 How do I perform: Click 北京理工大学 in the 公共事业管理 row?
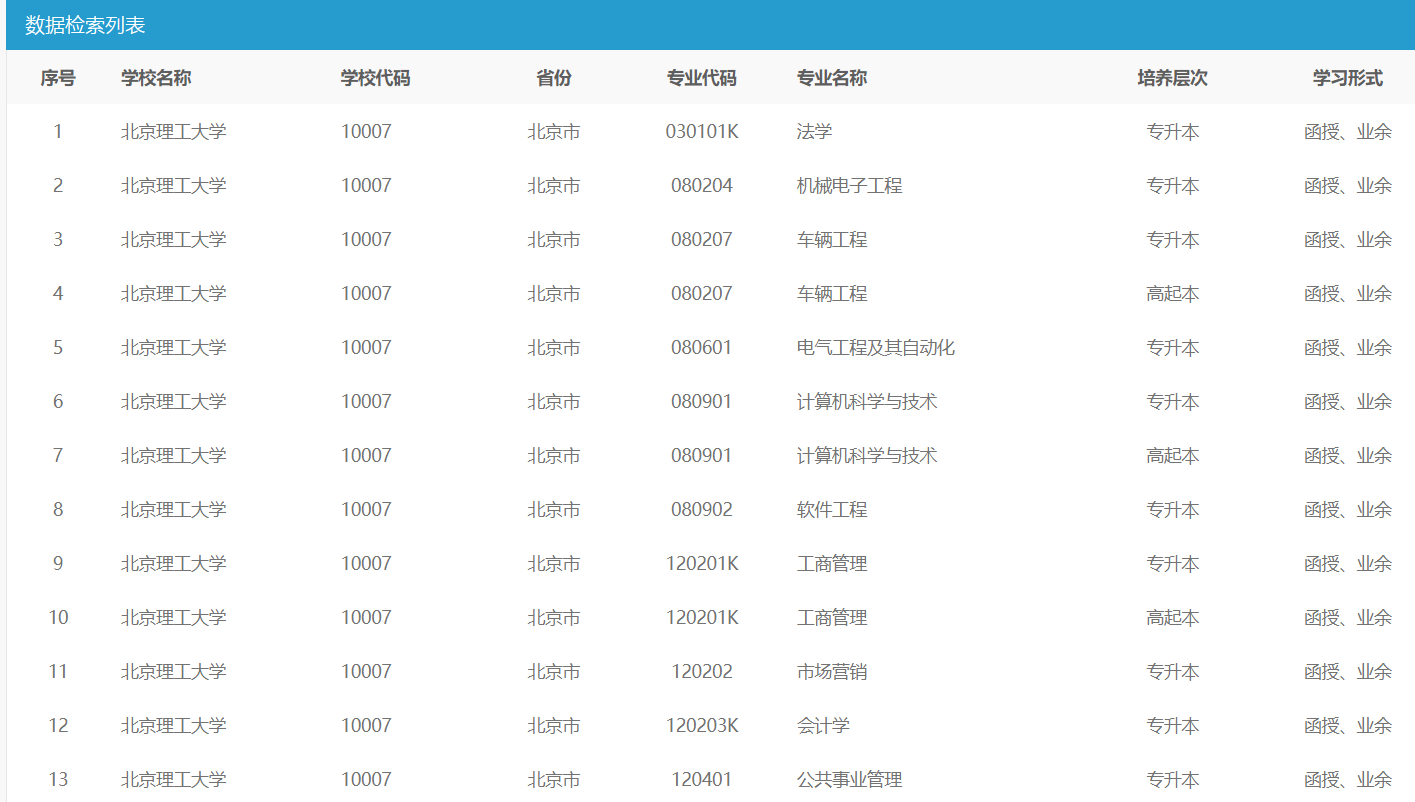tap(174, 779)
